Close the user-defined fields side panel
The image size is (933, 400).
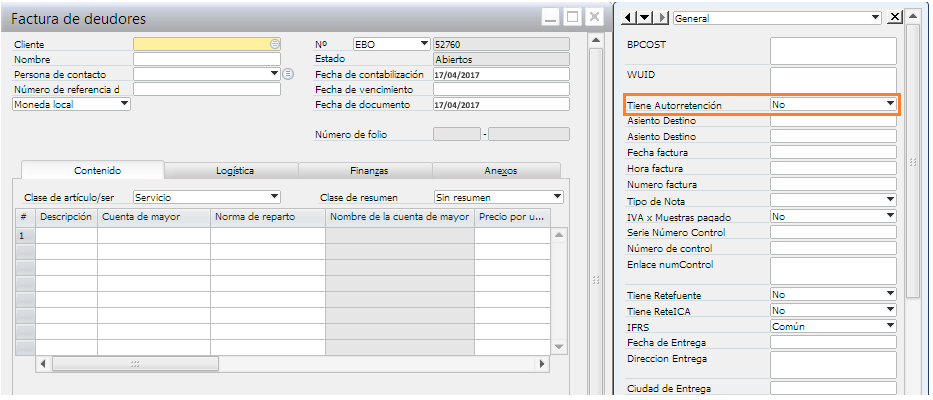click(895, 17)
